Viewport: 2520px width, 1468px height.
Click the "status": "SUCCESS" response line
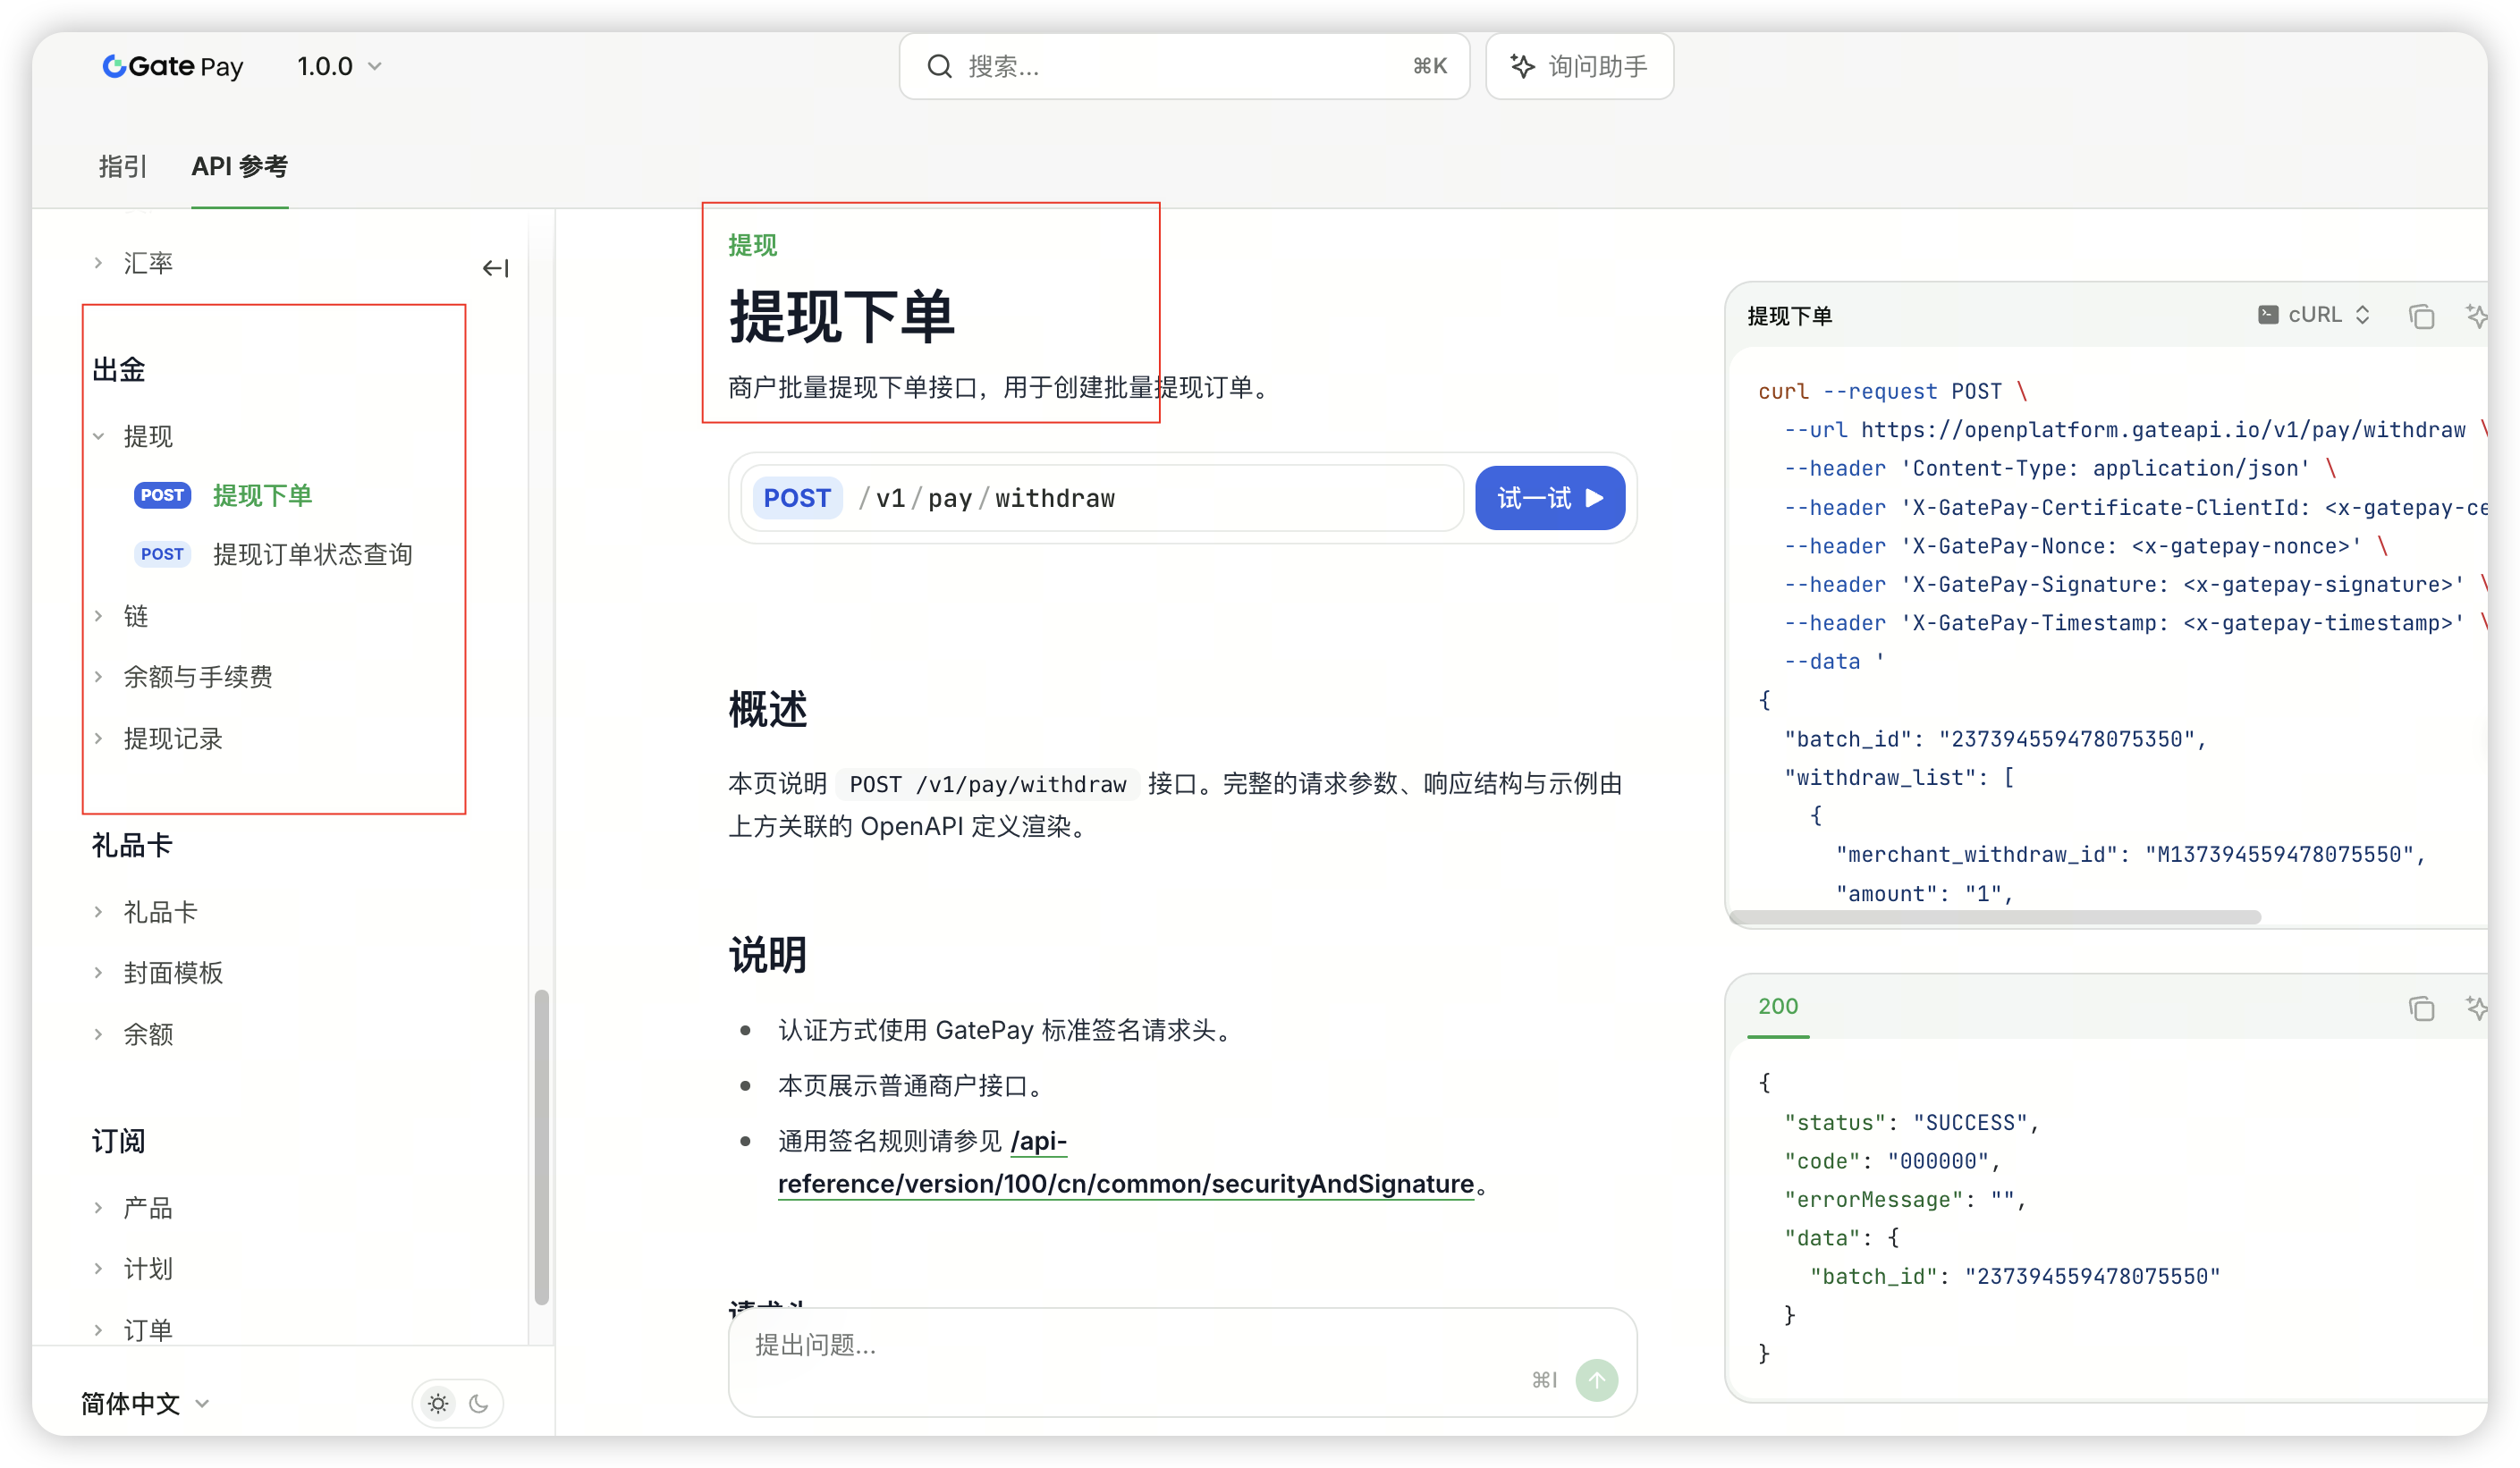1910,1122
